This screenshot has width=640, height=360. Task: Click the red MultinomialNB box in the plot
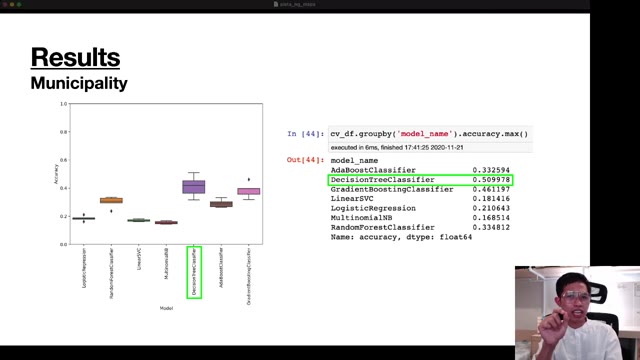point(166,222)
